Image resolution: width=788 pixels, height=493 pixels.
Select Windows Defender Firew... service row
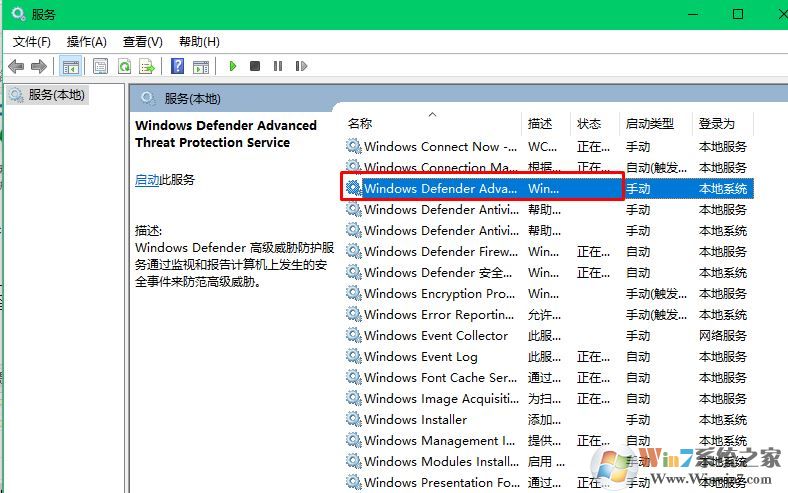tap(549, 251)
